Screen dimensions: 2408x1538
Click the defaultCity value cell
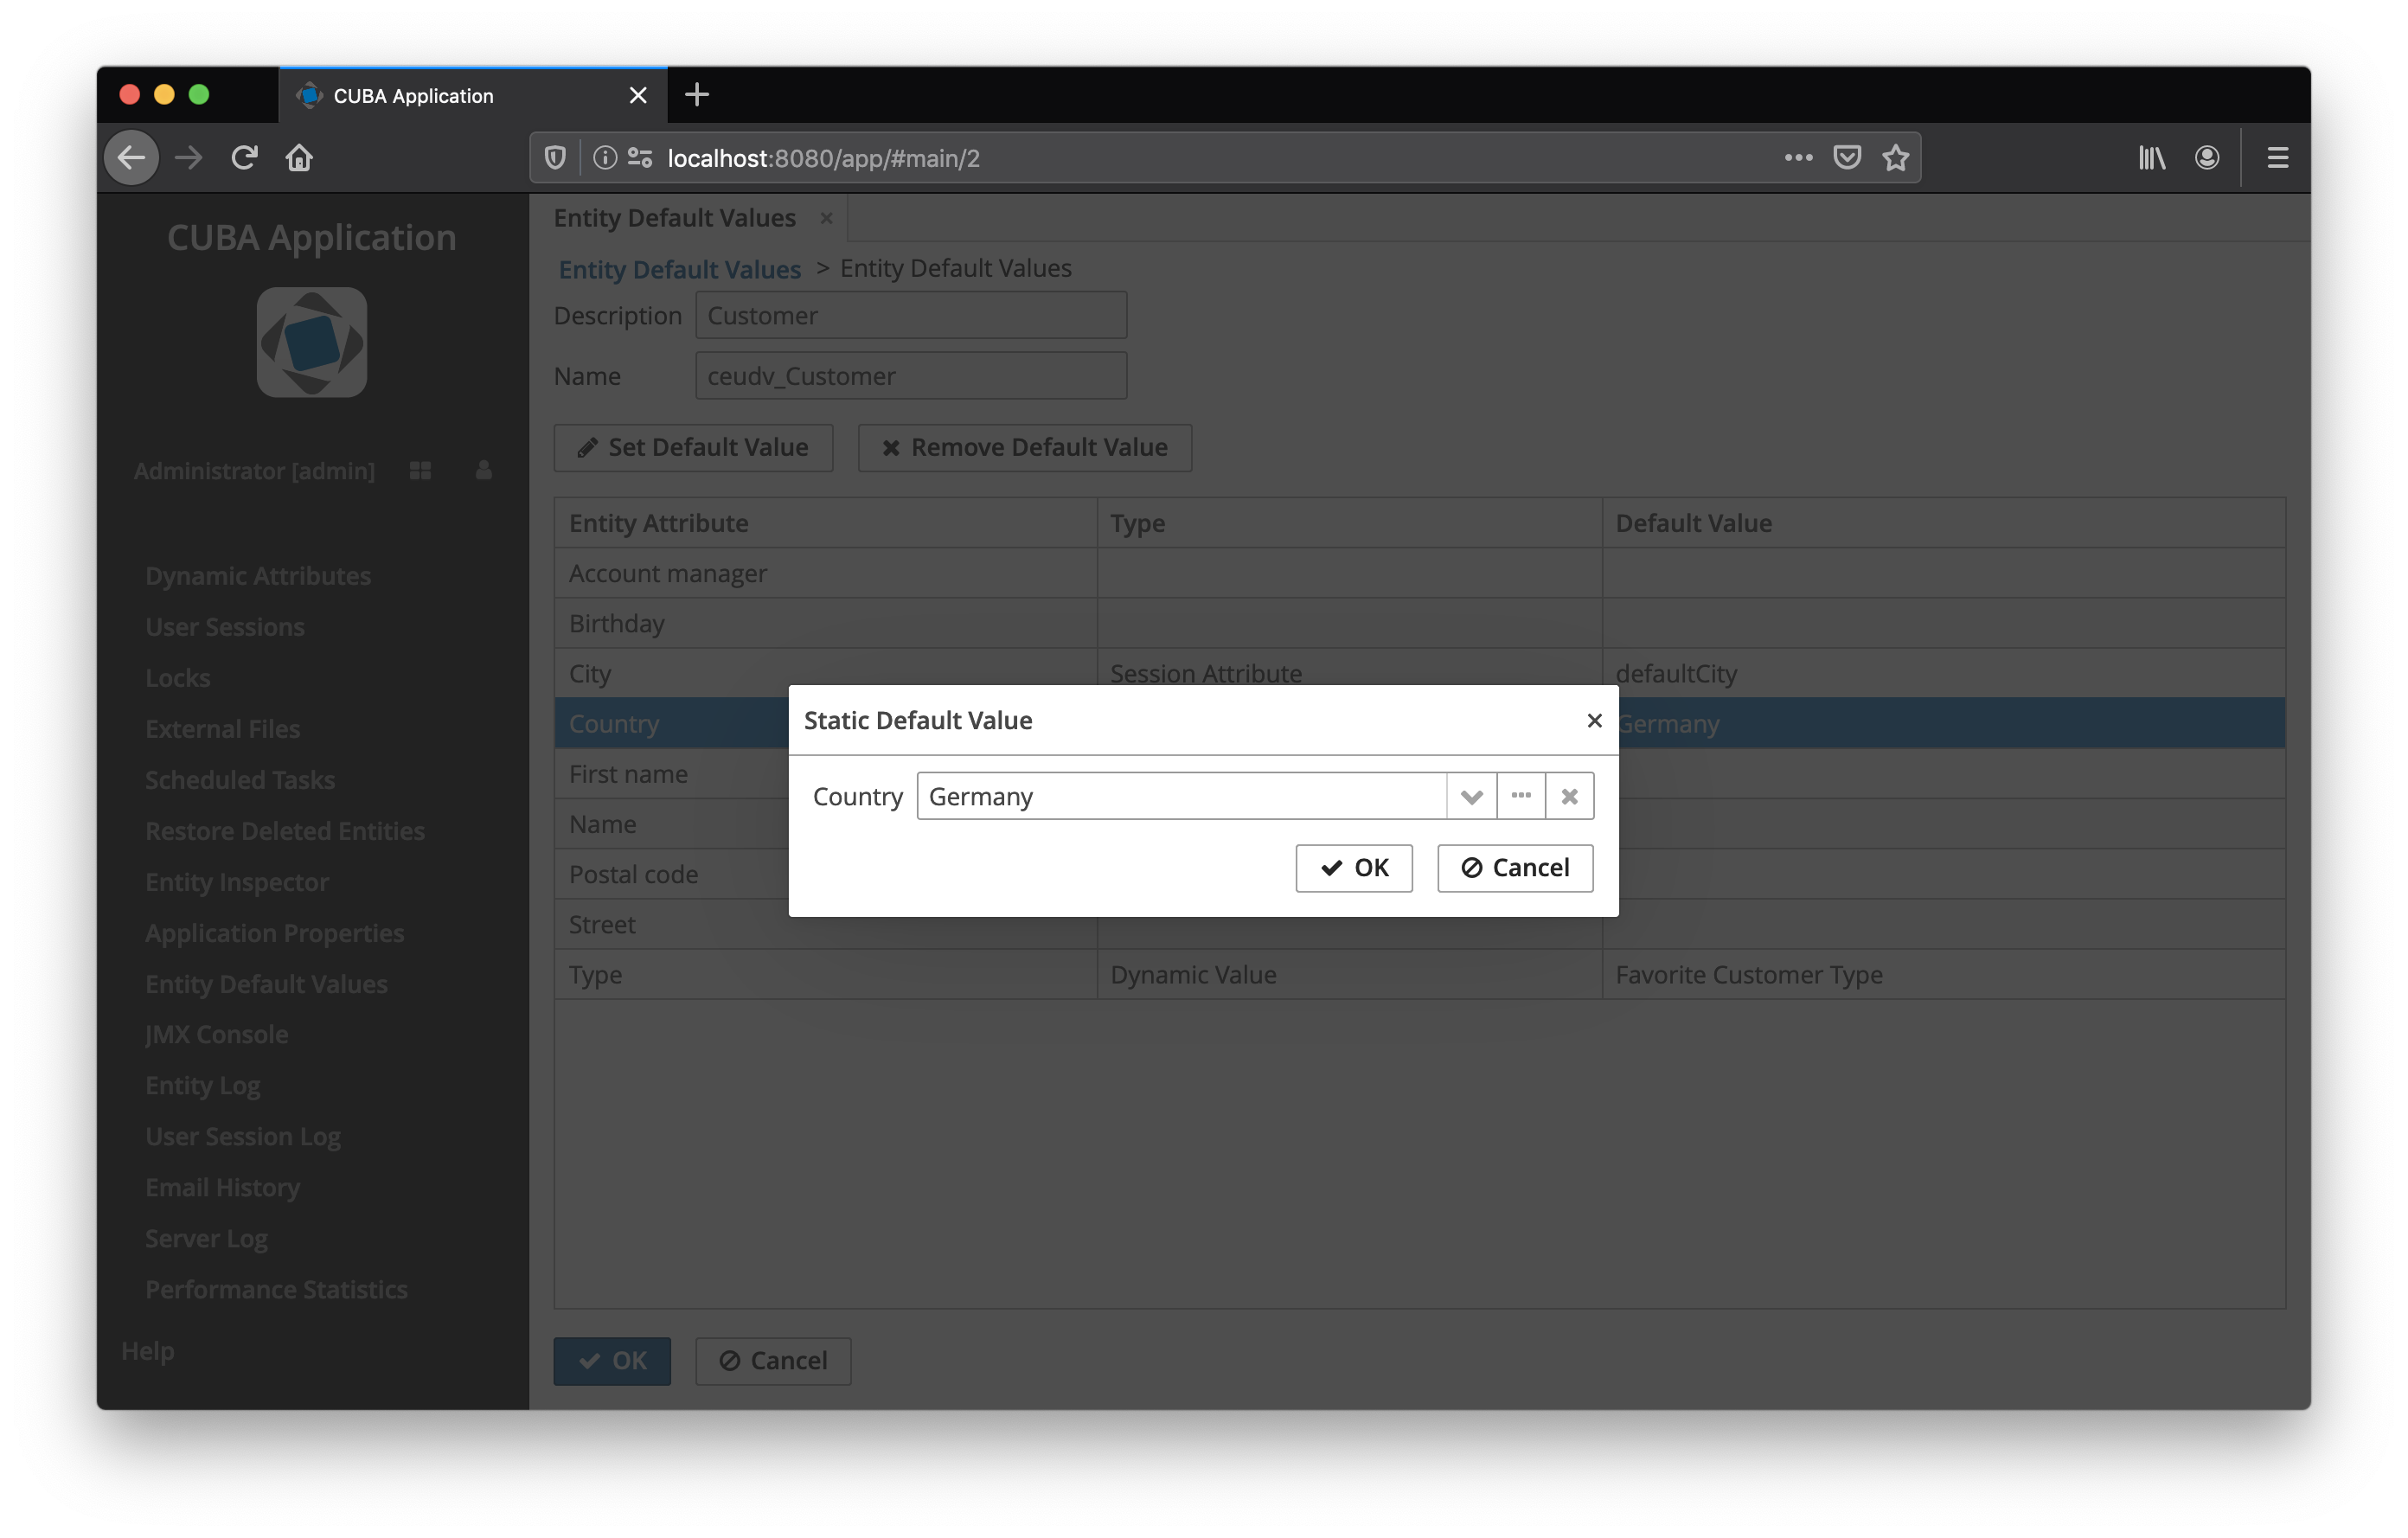pos(1943,673)
